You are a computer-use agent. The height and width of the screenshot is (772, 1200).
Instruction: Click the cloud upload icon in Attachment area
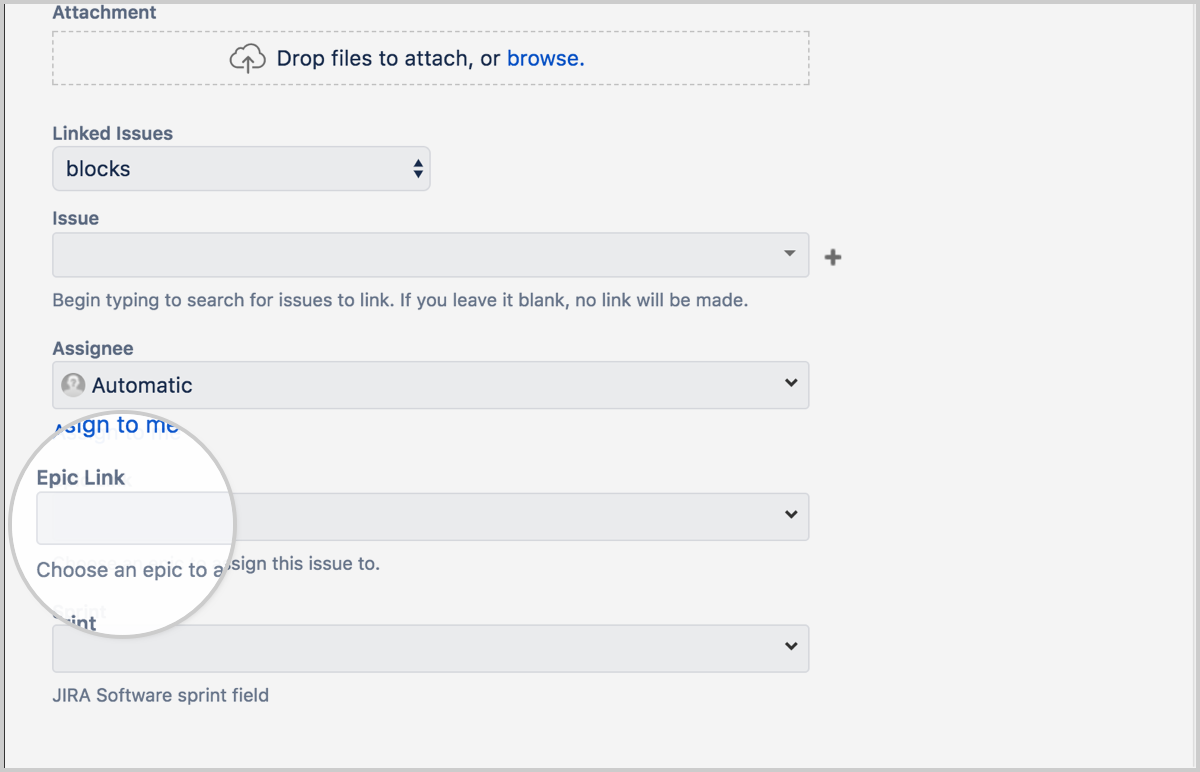click(x=247, y=58)
